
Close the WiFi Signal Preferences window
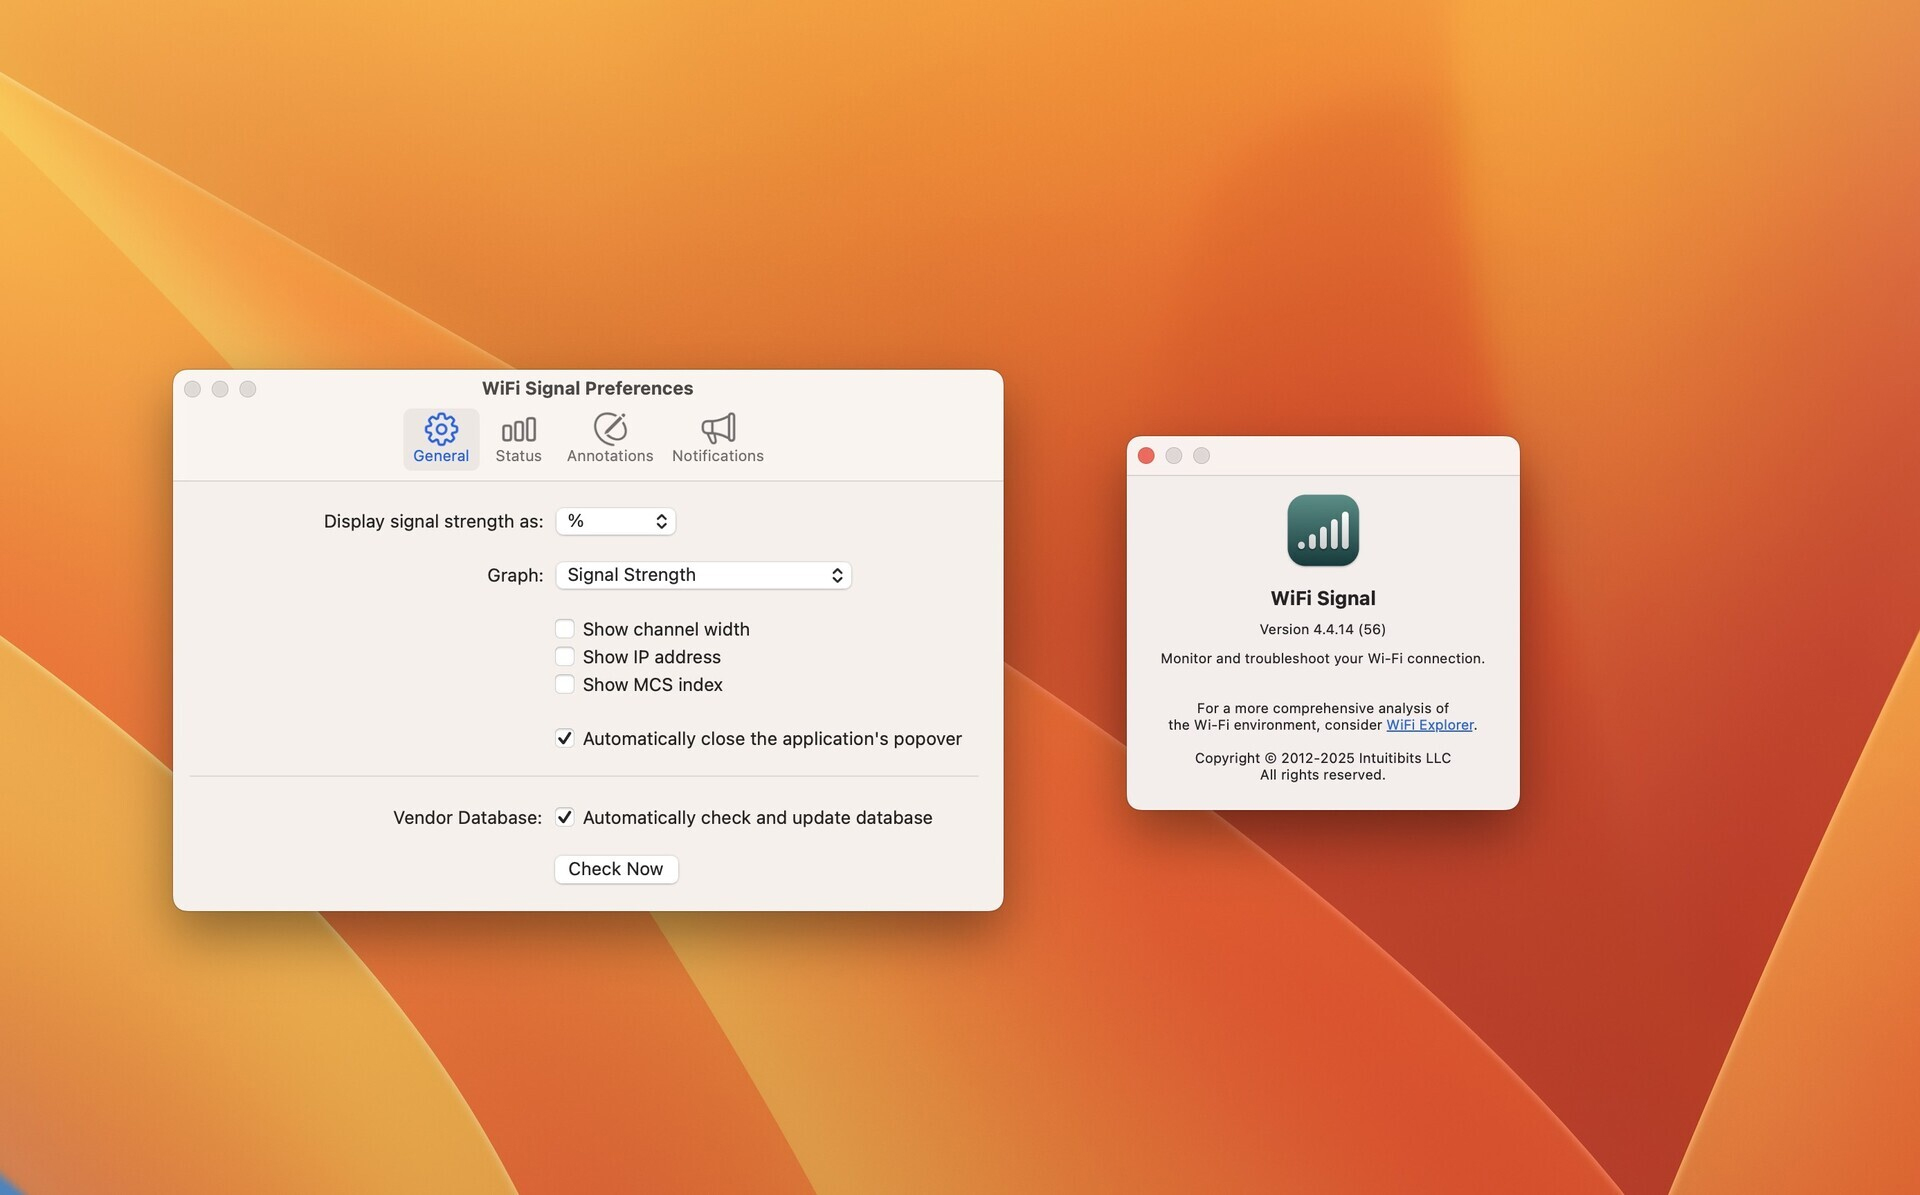pos(193,389)
